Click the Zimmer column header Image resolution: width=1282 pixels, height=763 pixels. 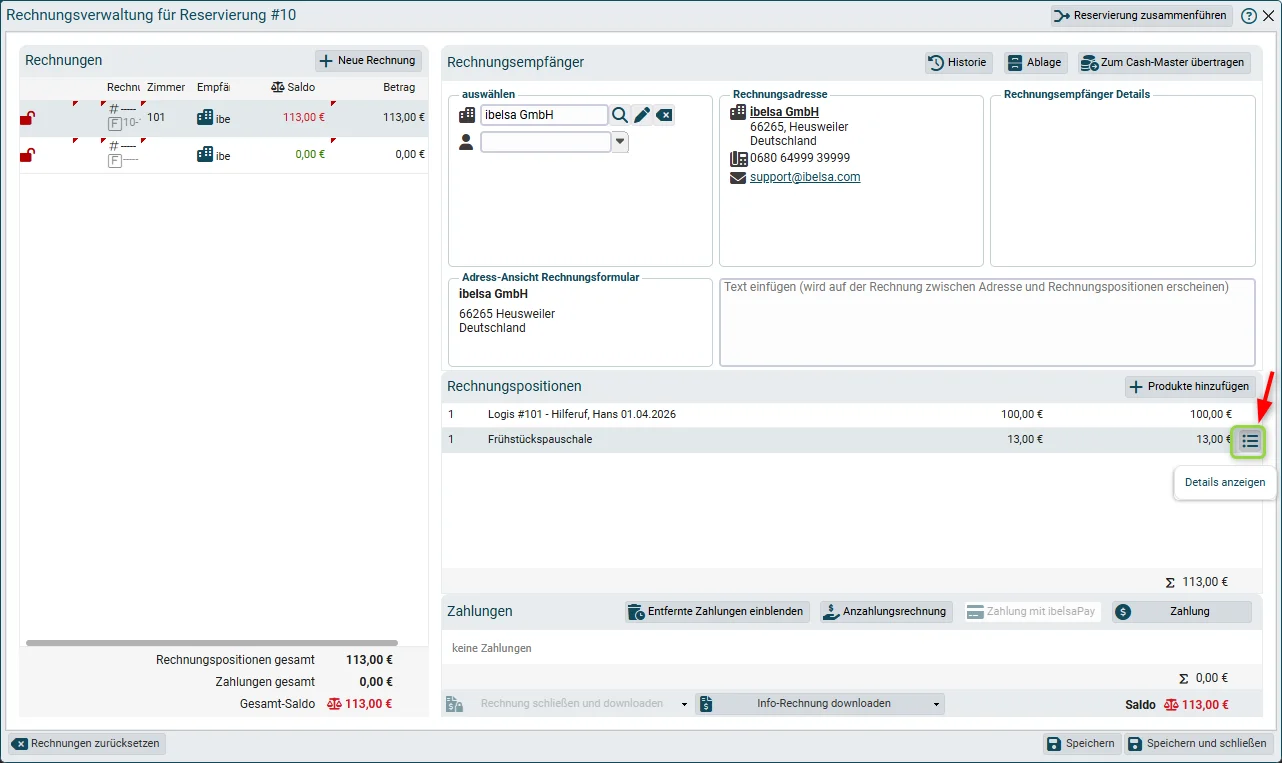[x=166, y=87]
